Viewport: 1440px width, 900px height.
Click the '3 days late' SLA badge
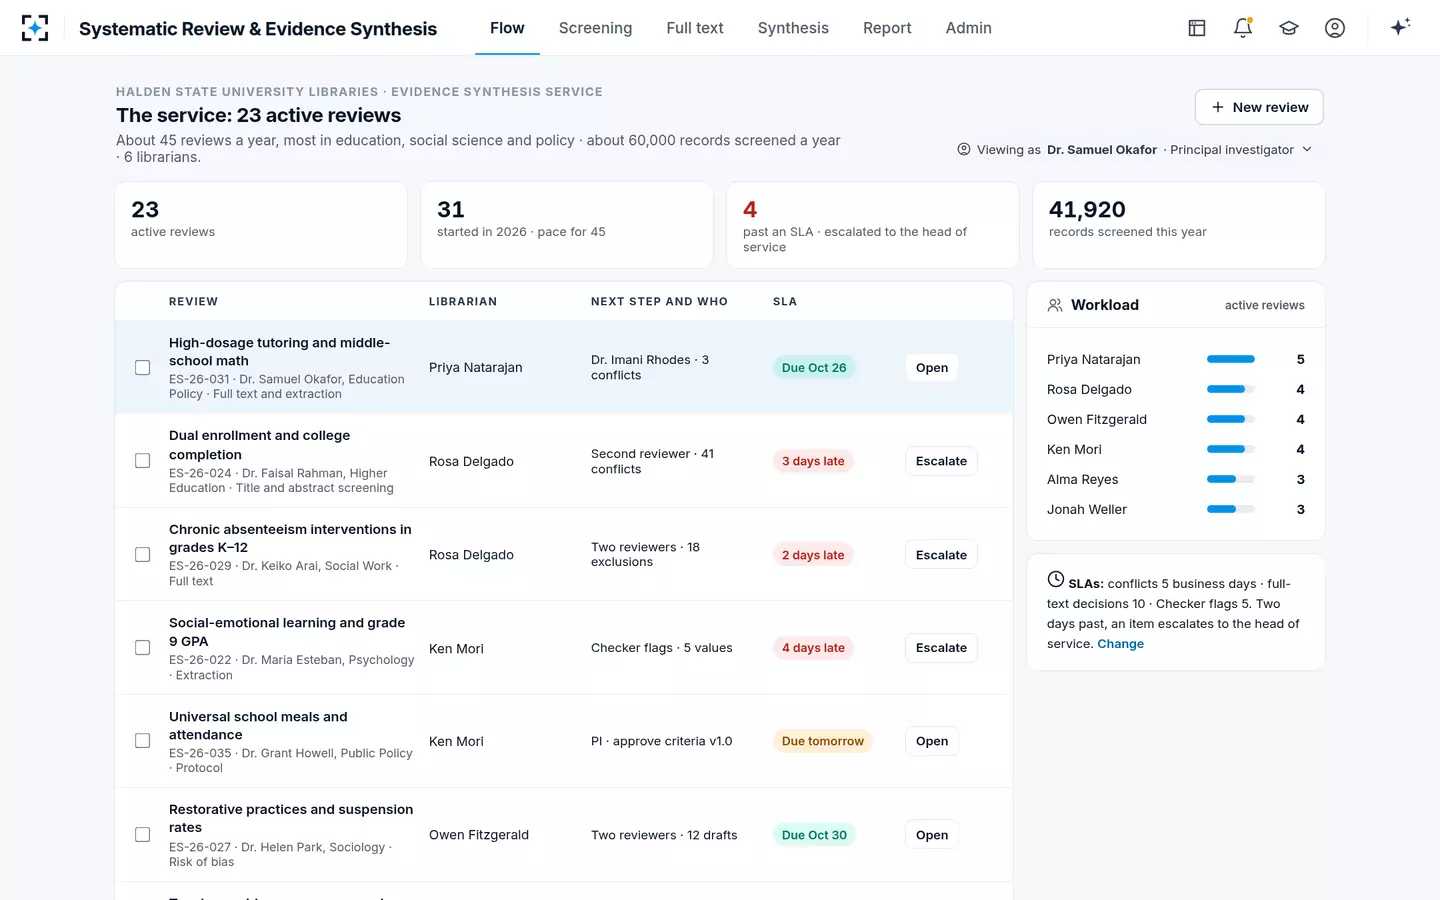pos(813,461)
